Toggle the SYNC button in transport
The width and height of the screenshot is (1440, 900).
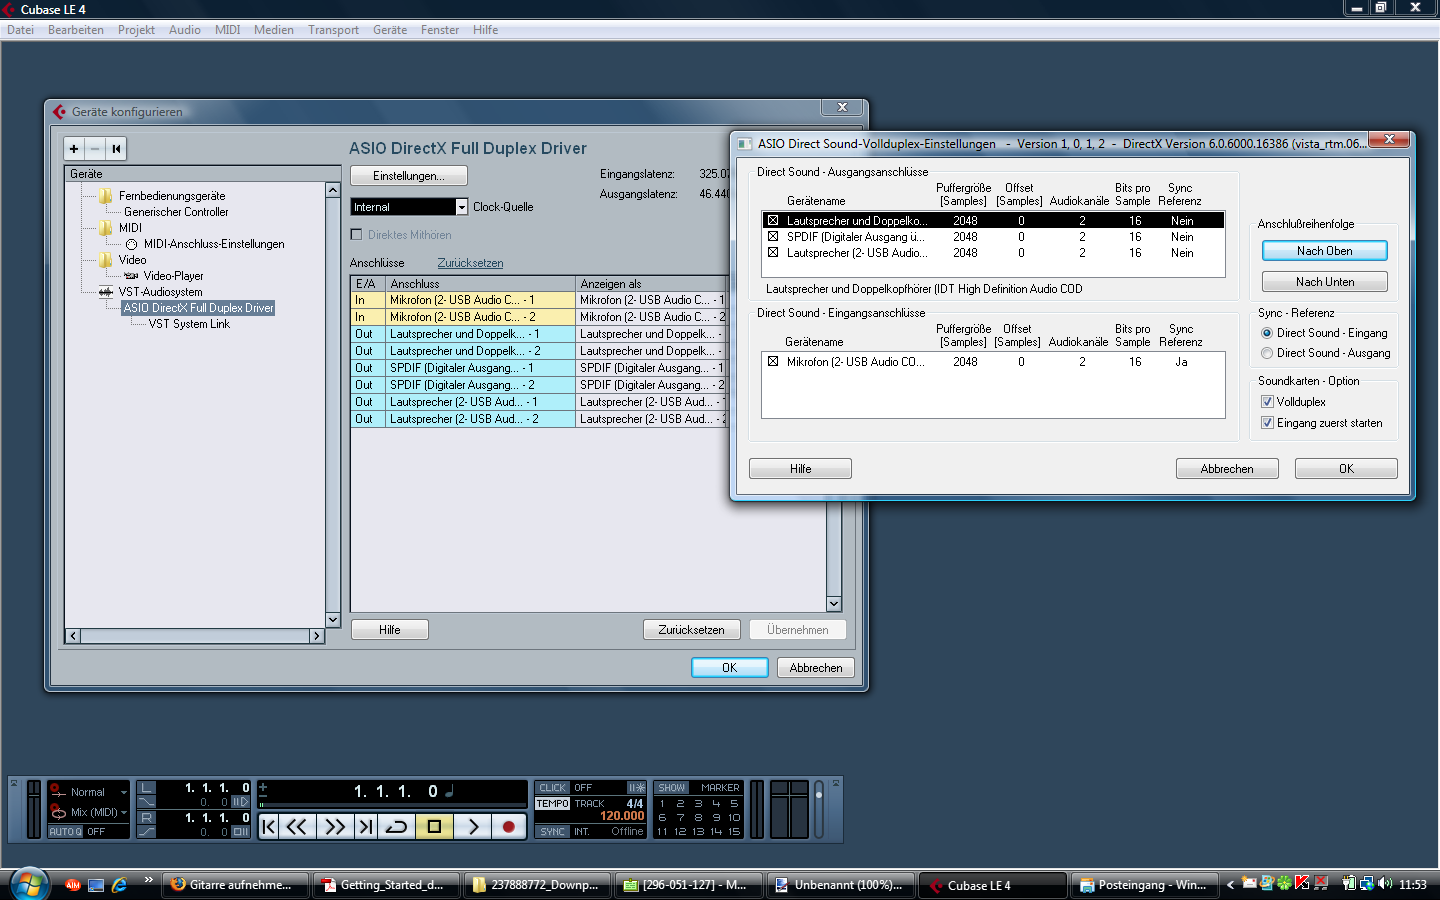[552, 832]
